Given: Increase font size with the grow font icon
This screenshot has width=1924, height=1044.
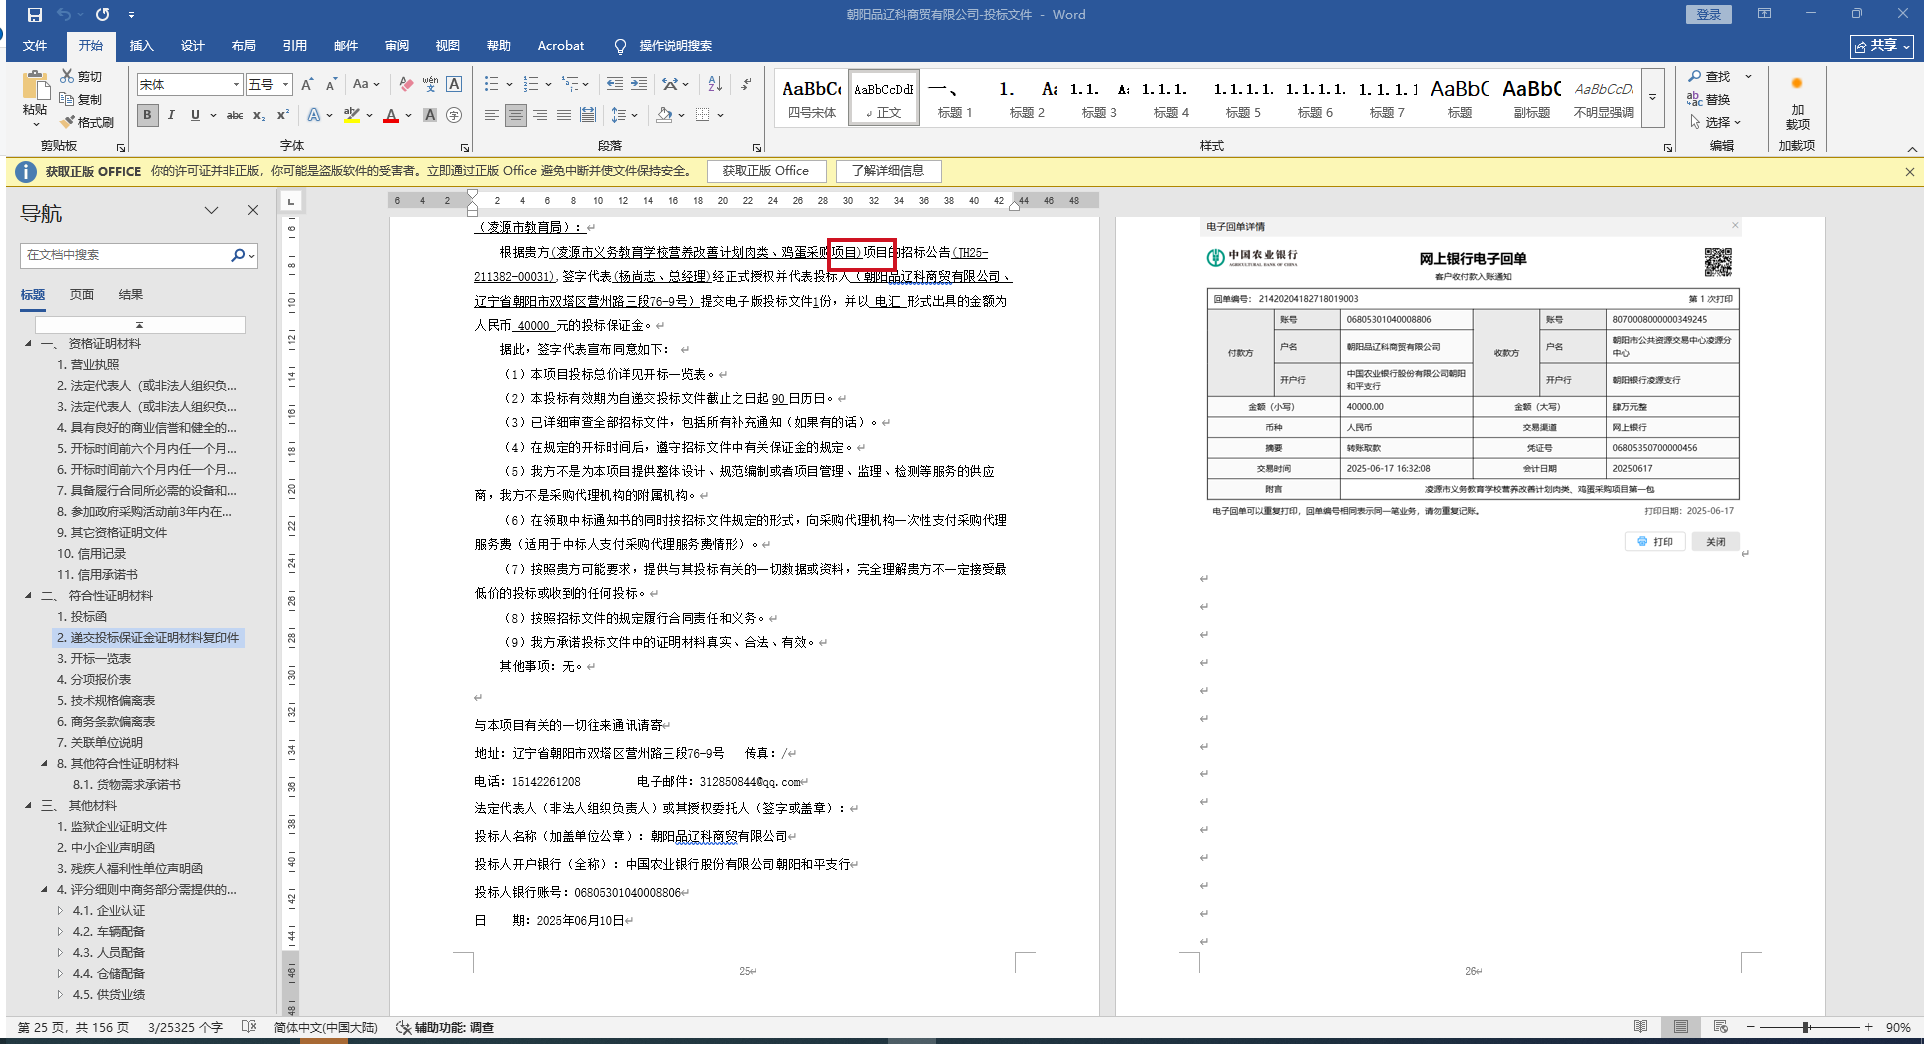Looking at the screenshot, I should pyautogui.click(x=307, y=85).
